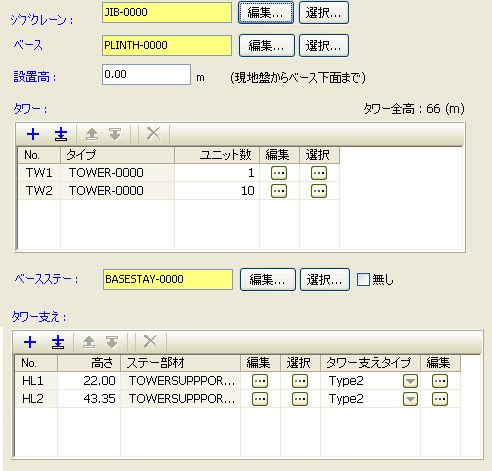Add a new row in the タワー table toolbar
The width and height of the screenshot is (492, 471).
(x=33, y=134)
